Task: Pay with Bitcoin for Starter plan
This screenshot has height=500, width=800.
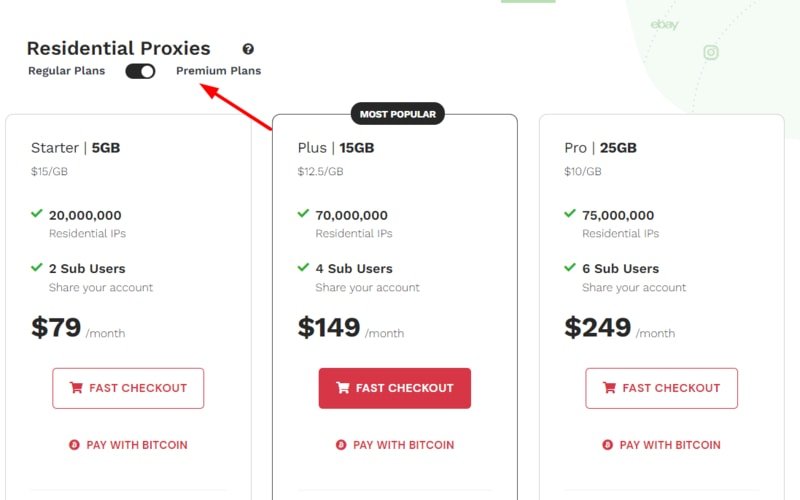Action: [x=128, y=445]
